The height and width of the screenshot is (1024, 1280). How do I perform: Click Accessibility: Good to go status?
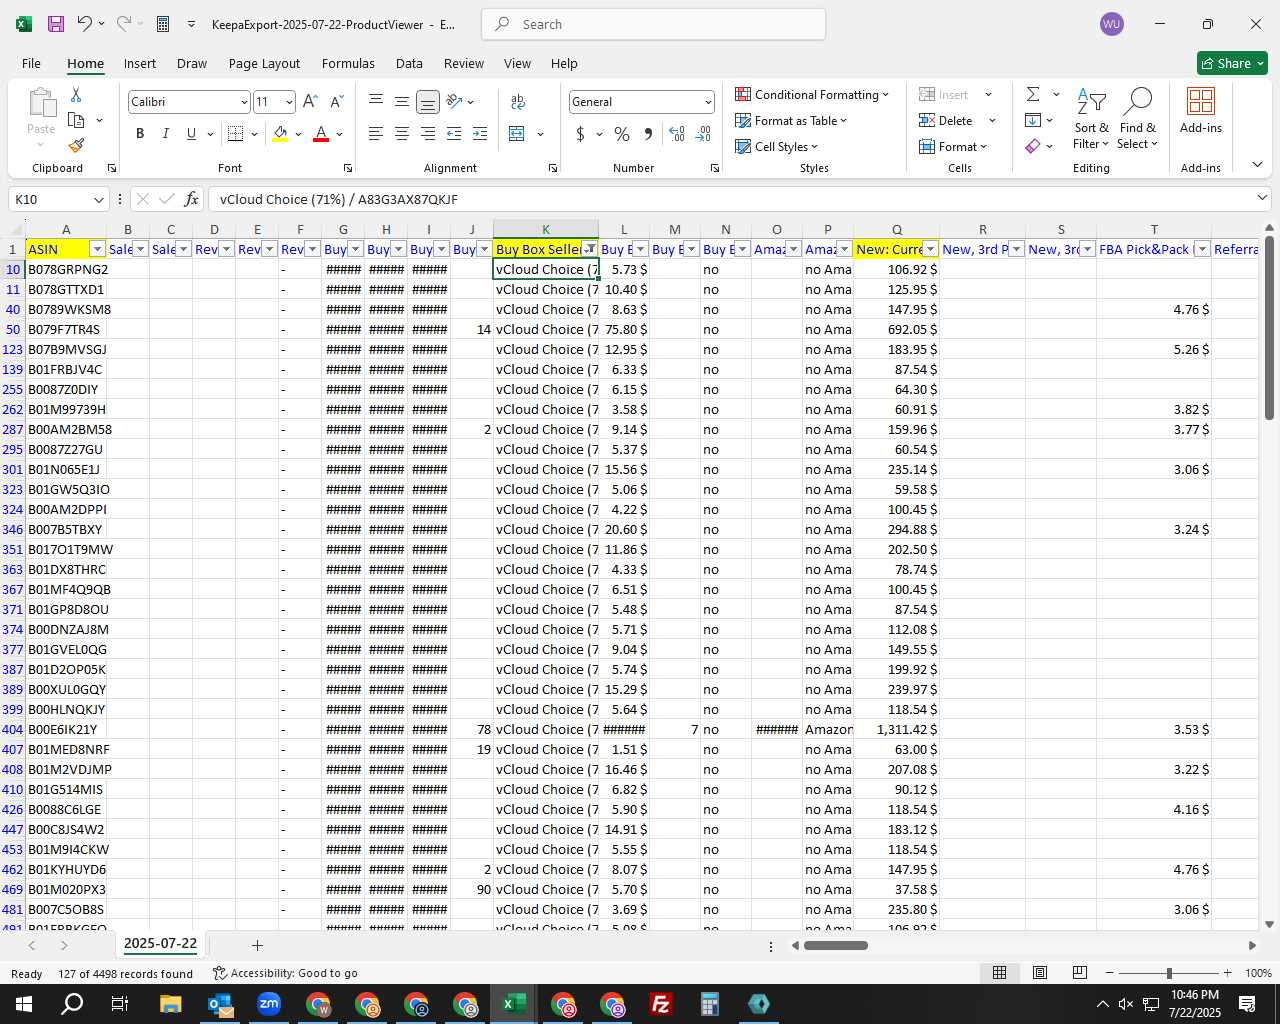[x=285, y=973]
